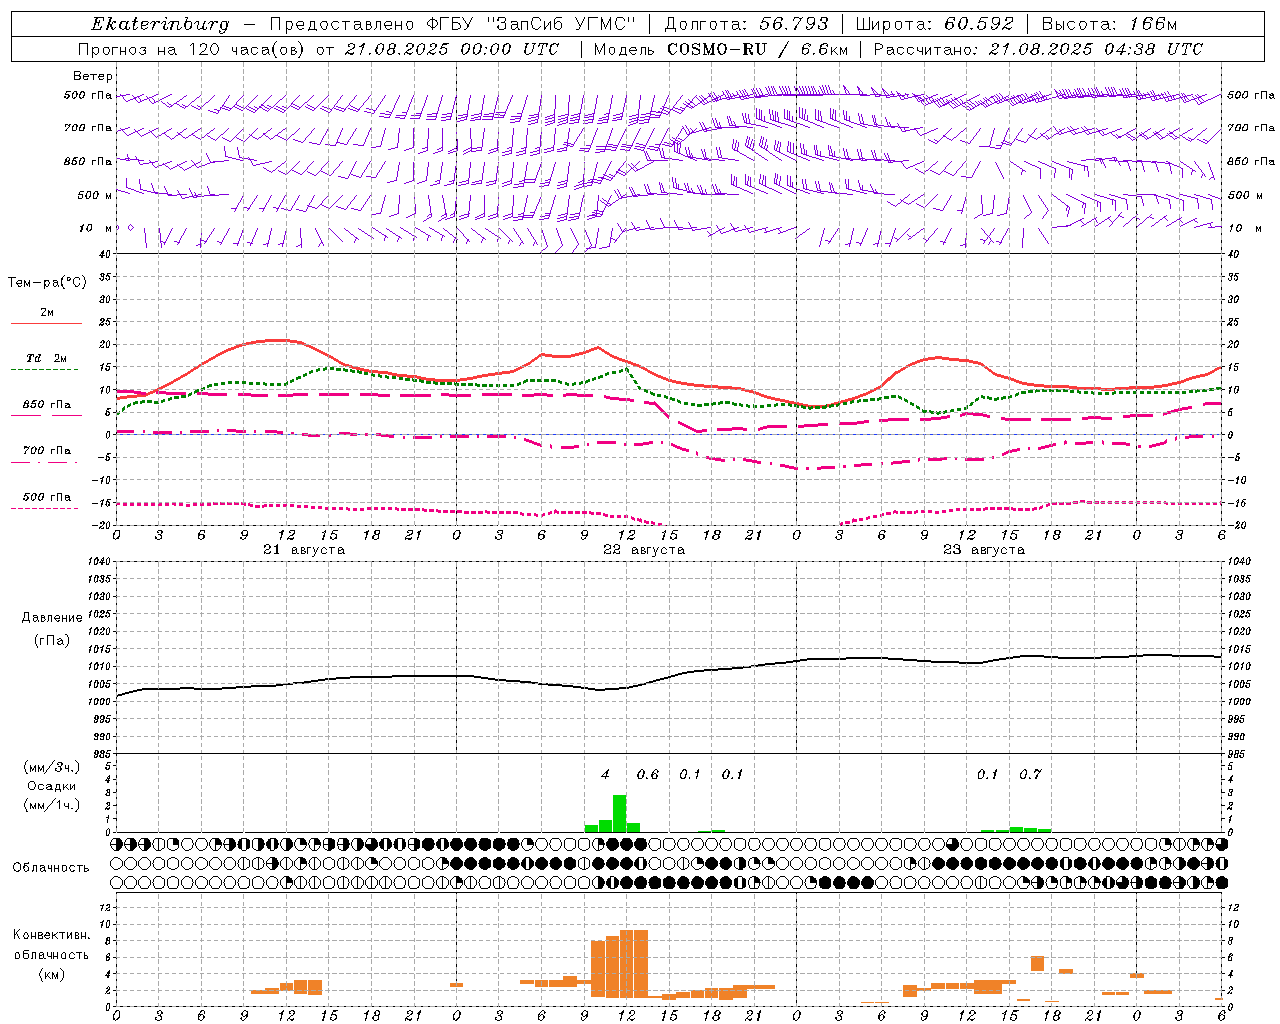This screenshot has width=1280, height=1024.
Task: Click the Тем-ра(°C) panel label
Action: (x=47, y=283)
